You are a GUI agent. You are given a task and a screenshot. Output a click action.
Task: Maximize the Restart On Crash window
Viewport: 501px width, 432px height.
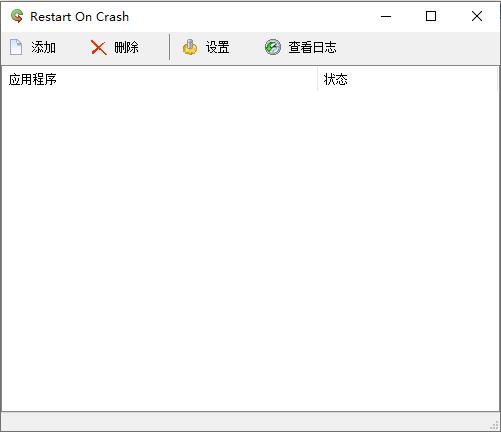[431, 16]
